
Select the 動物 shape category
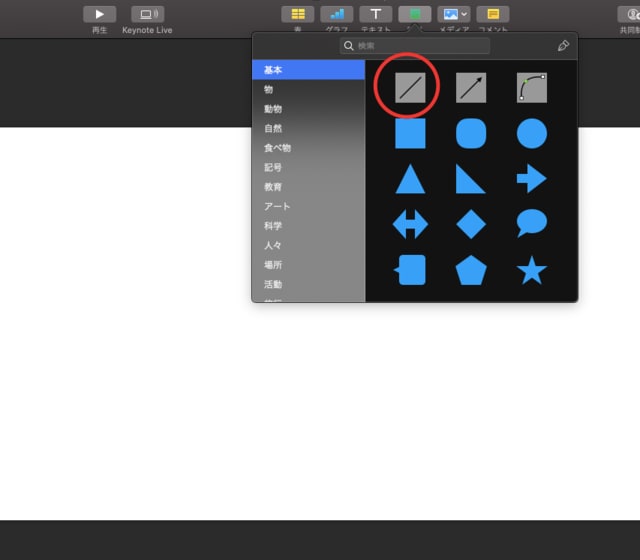click(x=273, y=109)
